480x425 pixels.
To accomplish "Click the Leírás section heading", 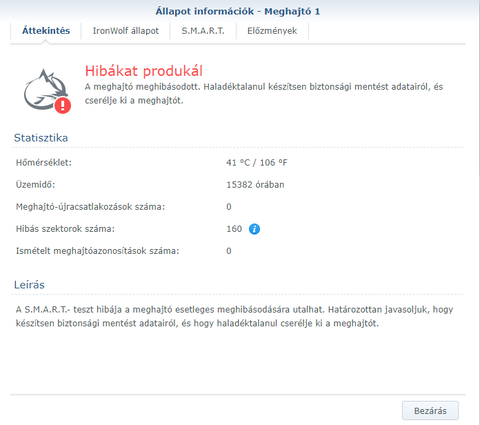I will [29, 285].
